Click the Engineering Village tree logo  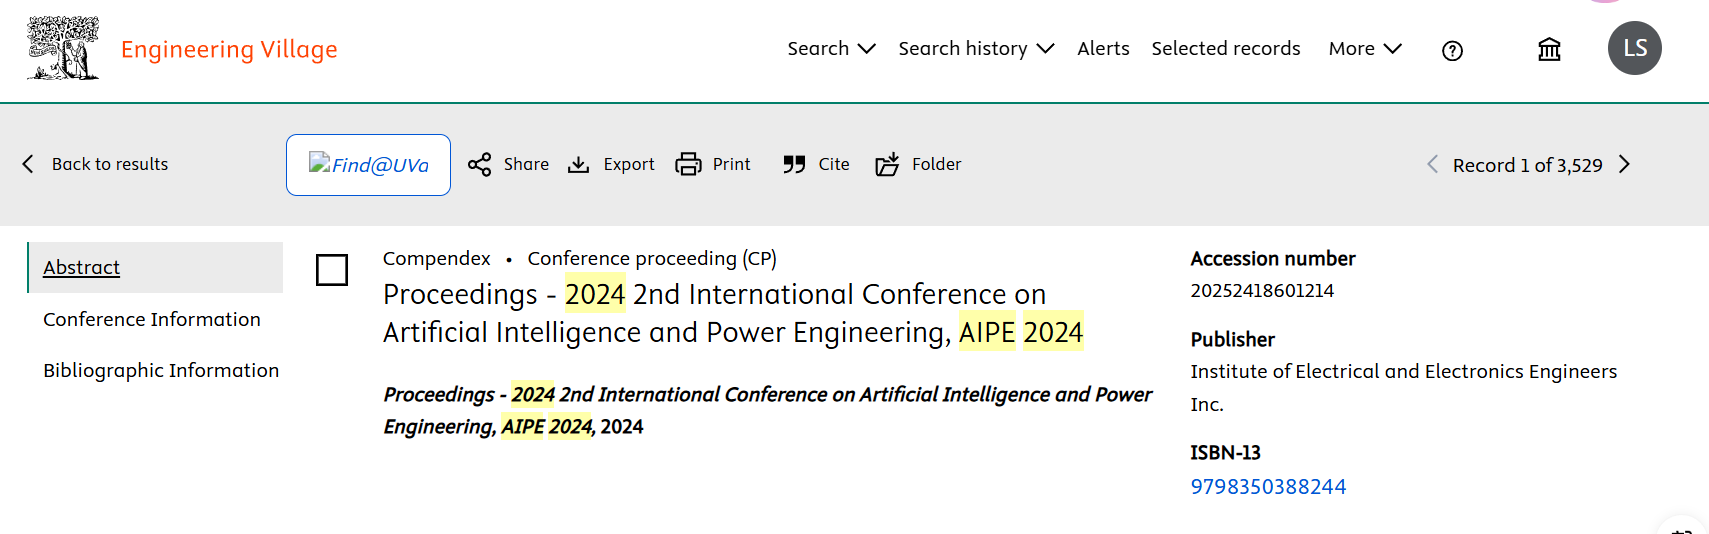63,48
